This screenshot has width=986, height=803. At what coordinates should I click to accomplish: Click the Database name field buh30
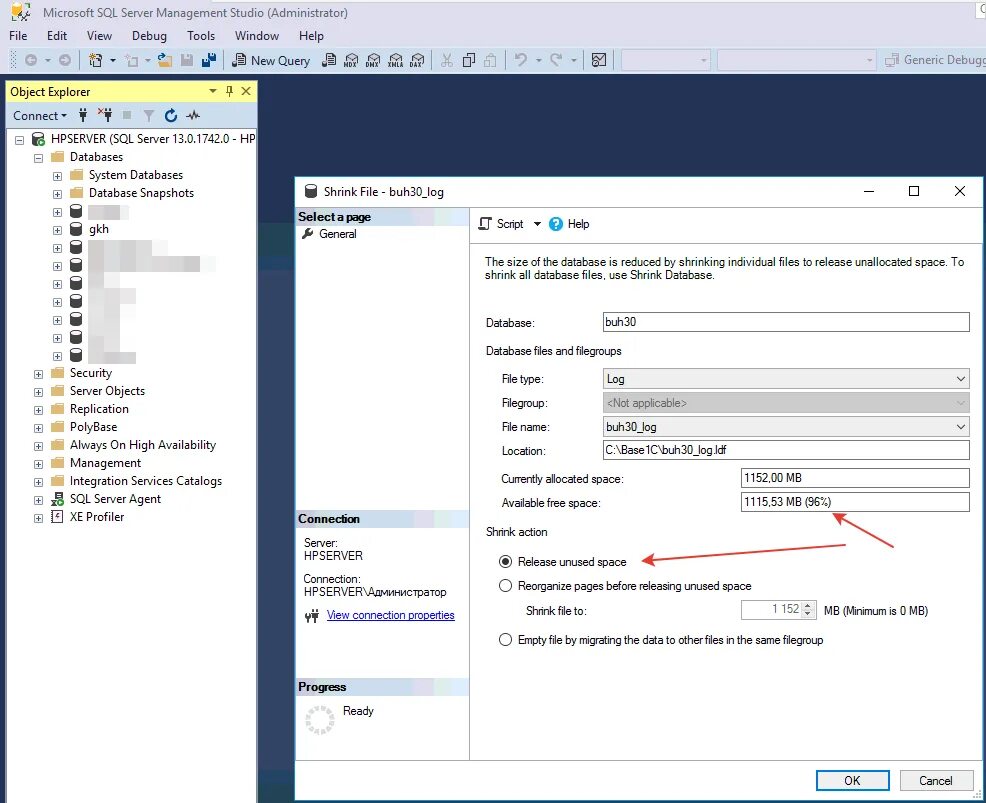click(x=785, y=322)
